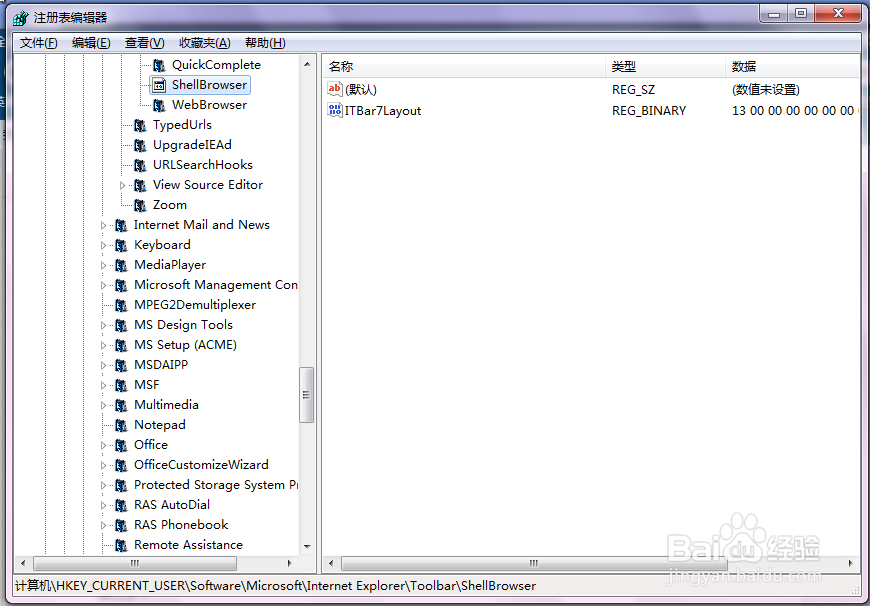Screen dimensions: 870x606
Task: Click the Multimedia key folder icon
Action: [122, 405]
